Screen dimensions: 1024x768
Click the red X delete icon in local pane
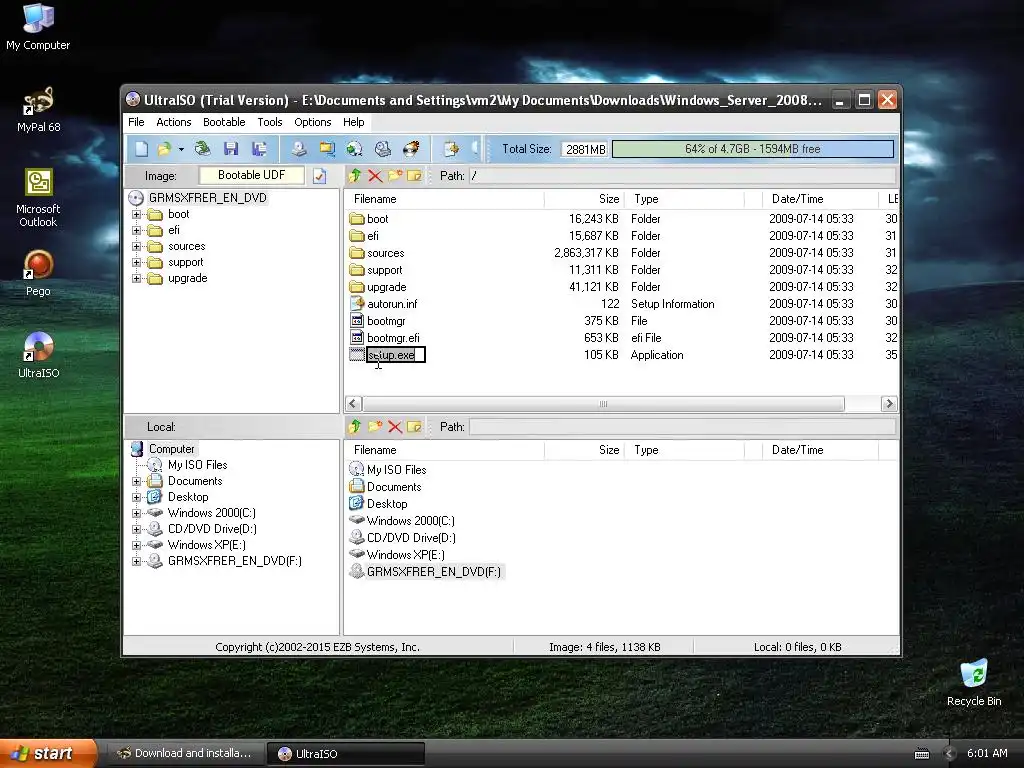(394, 426)
